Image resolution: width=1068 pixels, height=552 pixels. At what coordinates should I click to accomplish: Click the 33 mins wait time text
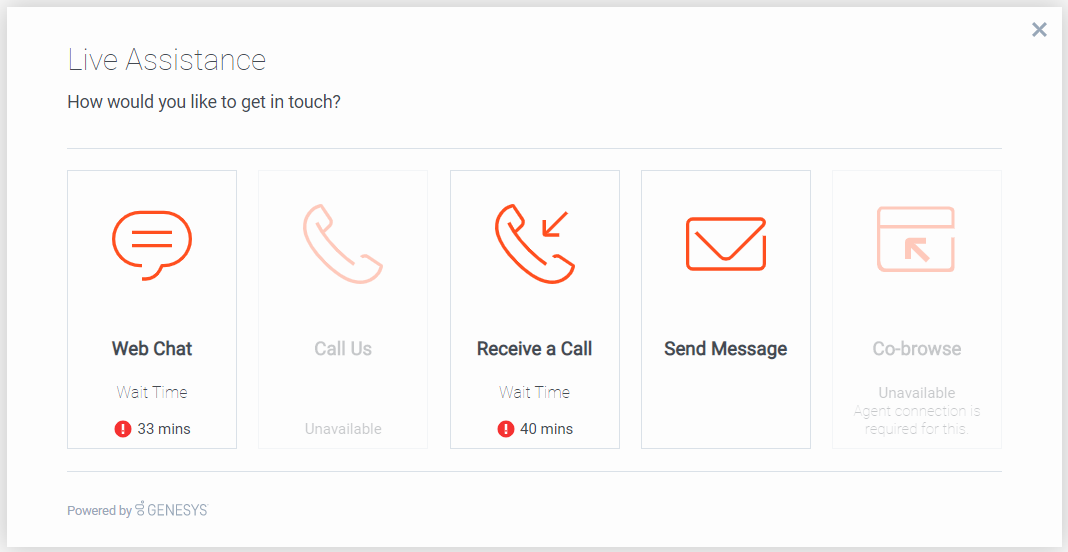click(x=164, y=429)
